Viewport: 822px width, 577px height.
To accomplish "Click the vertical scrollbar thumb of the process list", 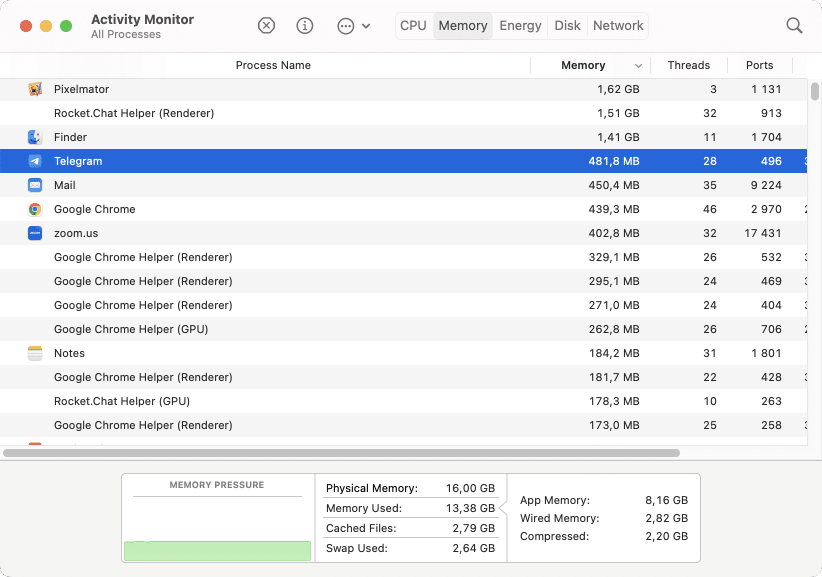I will 814,91.
